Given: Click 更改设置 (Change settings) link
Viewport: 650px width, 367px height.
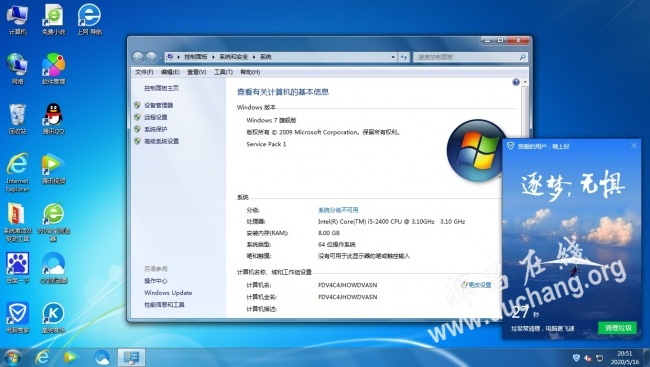Looking at the screenshot, I should [x=480, y=285].
